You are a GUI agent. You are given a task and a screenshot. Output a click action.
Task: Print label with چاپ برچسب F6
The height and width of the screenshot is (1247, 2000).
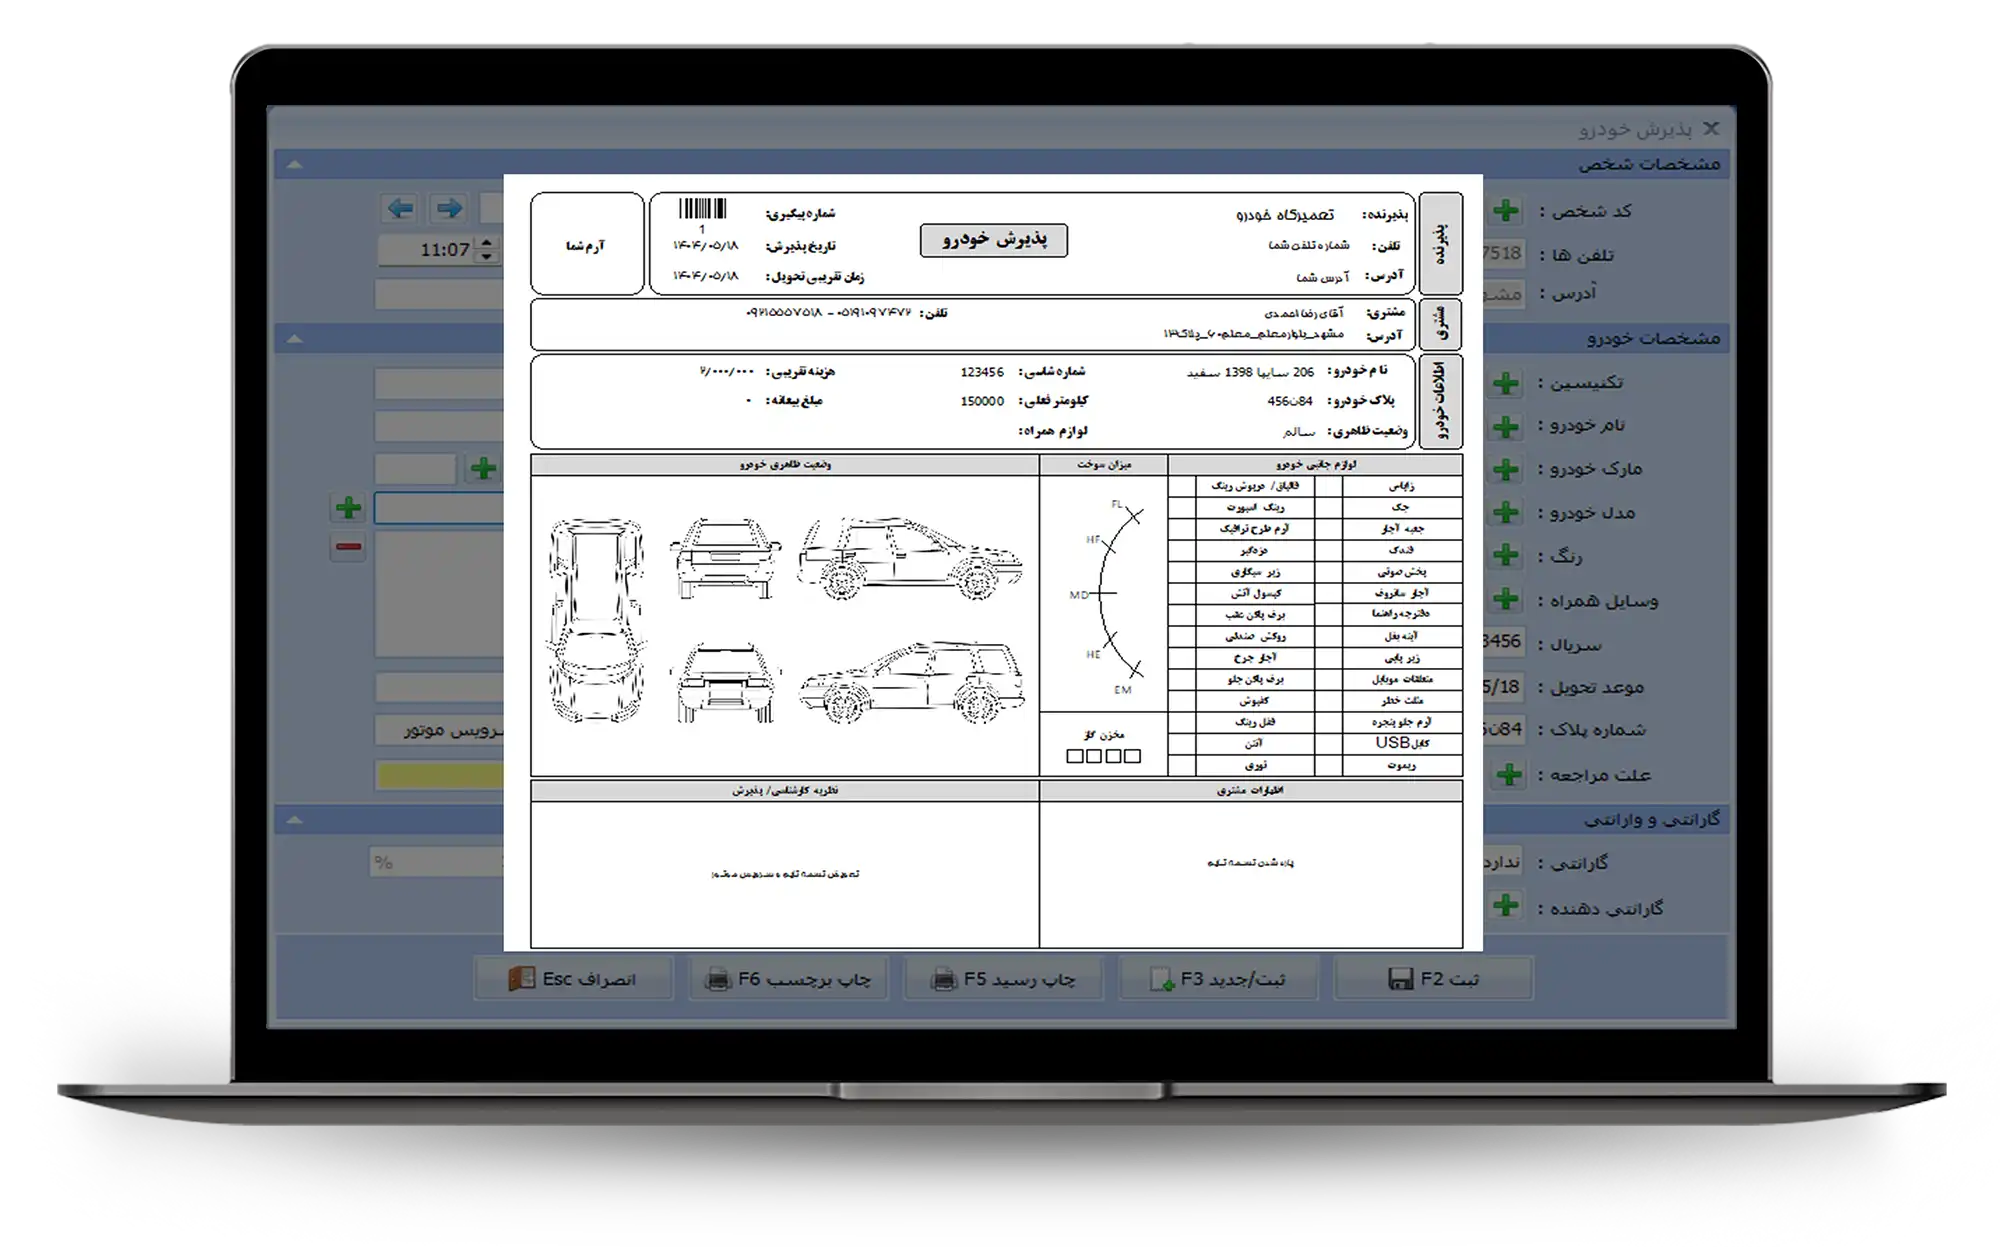pos(788,979)
